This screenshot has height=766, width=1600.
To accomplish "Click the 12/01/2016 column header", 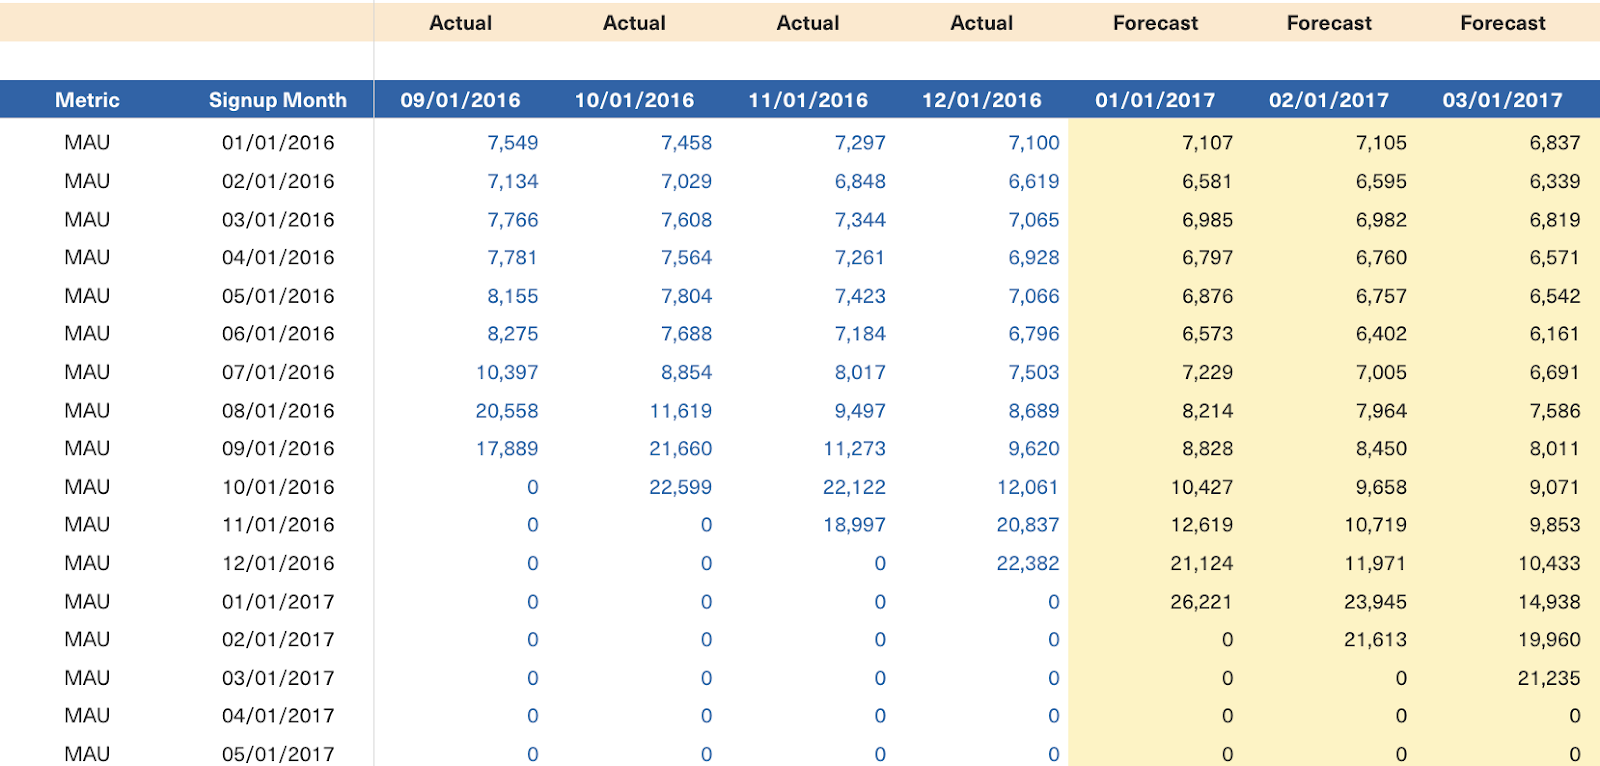I will (x=981, y=100).
